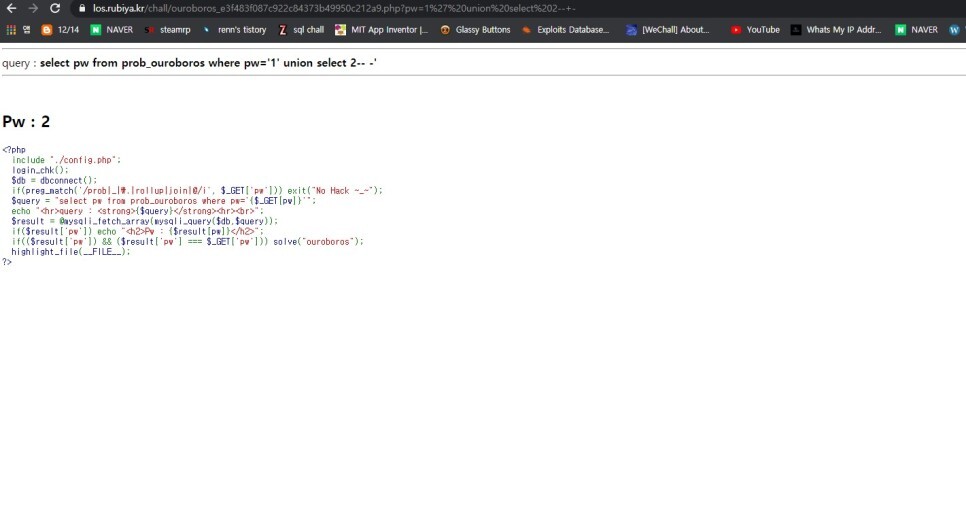
Task: Open the Exploits Database bookmark
Action: click(565, 30)
